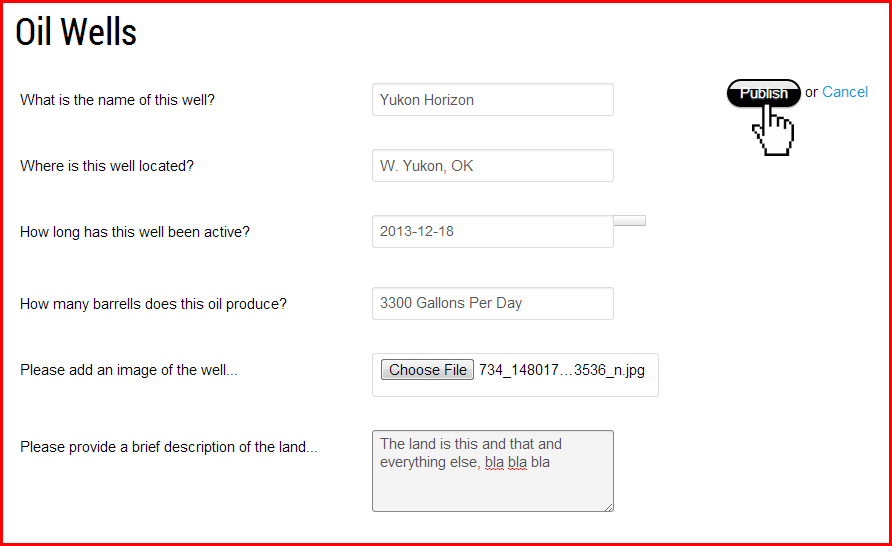892x546 pixels.
Task: Click the date field showing 2013-12-18
Action: click(x=492, y=232)
